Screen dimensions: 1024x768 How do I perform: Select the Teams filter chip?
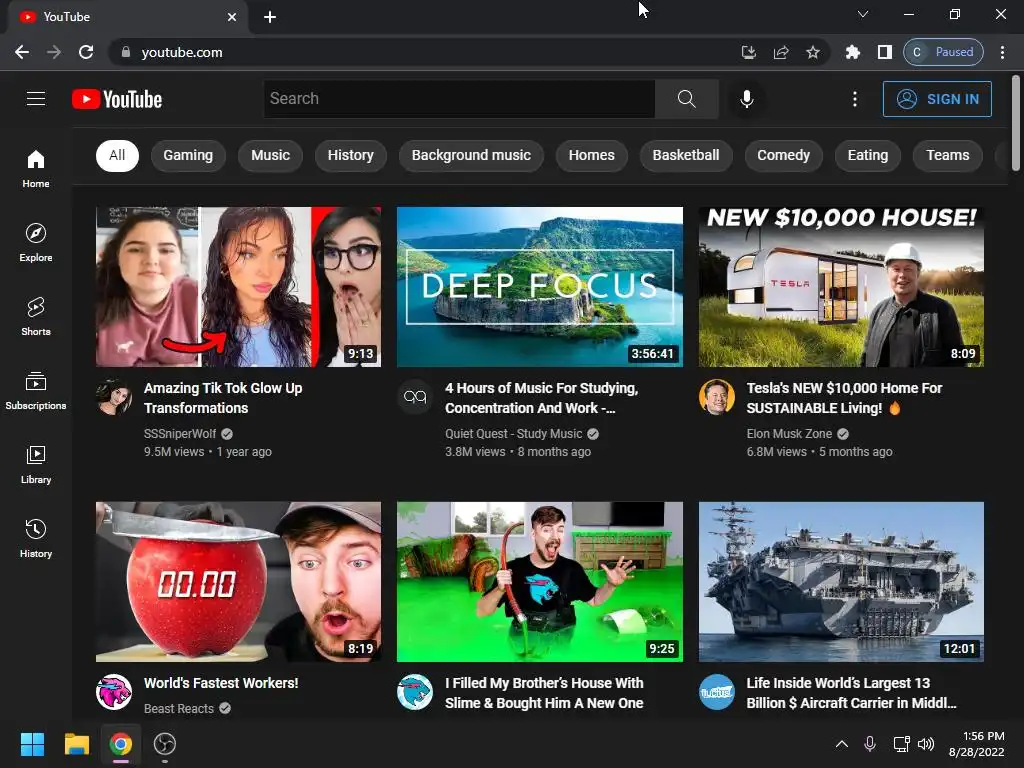coord(948,155)
